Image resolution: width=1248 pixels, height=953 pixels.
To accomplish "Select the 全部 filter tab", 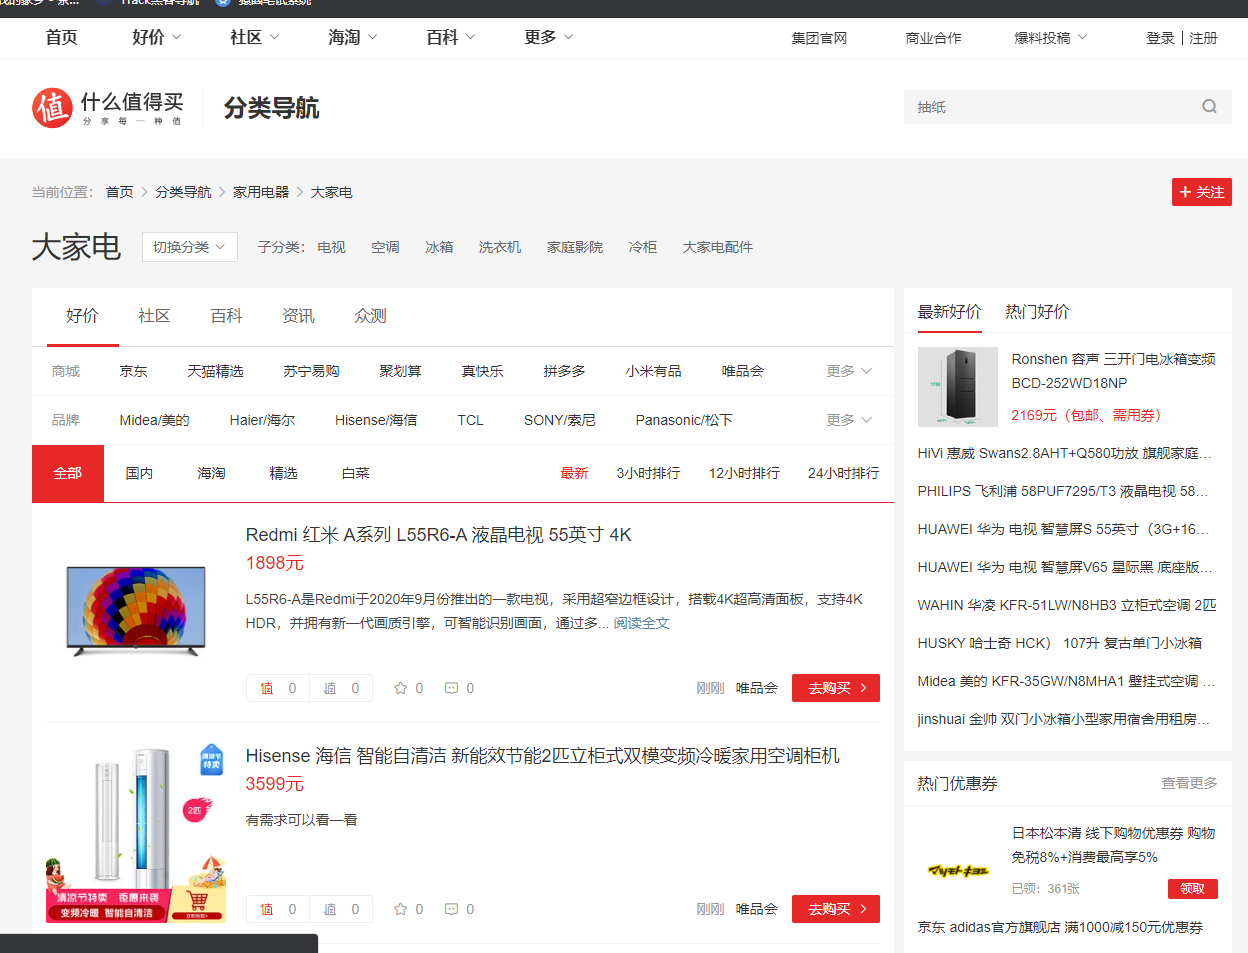I will click(68, 473).
